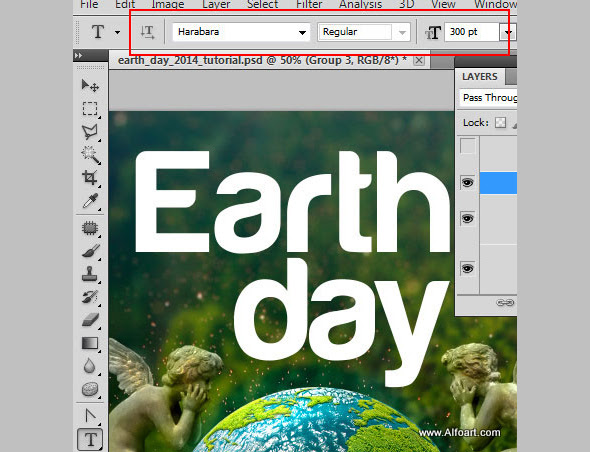Show the hidden top layer

467,146
